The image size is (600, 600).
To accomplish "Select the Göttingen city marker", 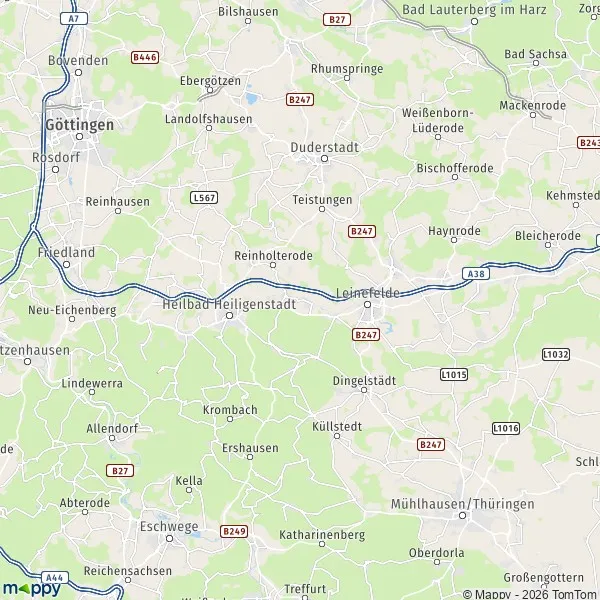I will [79, 136].
